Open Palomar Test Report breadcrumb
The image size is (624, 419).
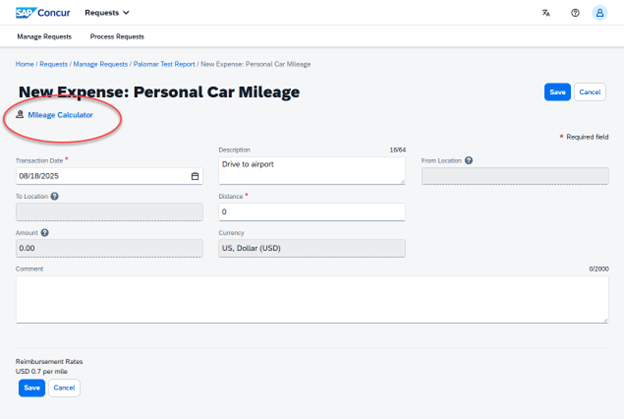click(x=164, y=64)
